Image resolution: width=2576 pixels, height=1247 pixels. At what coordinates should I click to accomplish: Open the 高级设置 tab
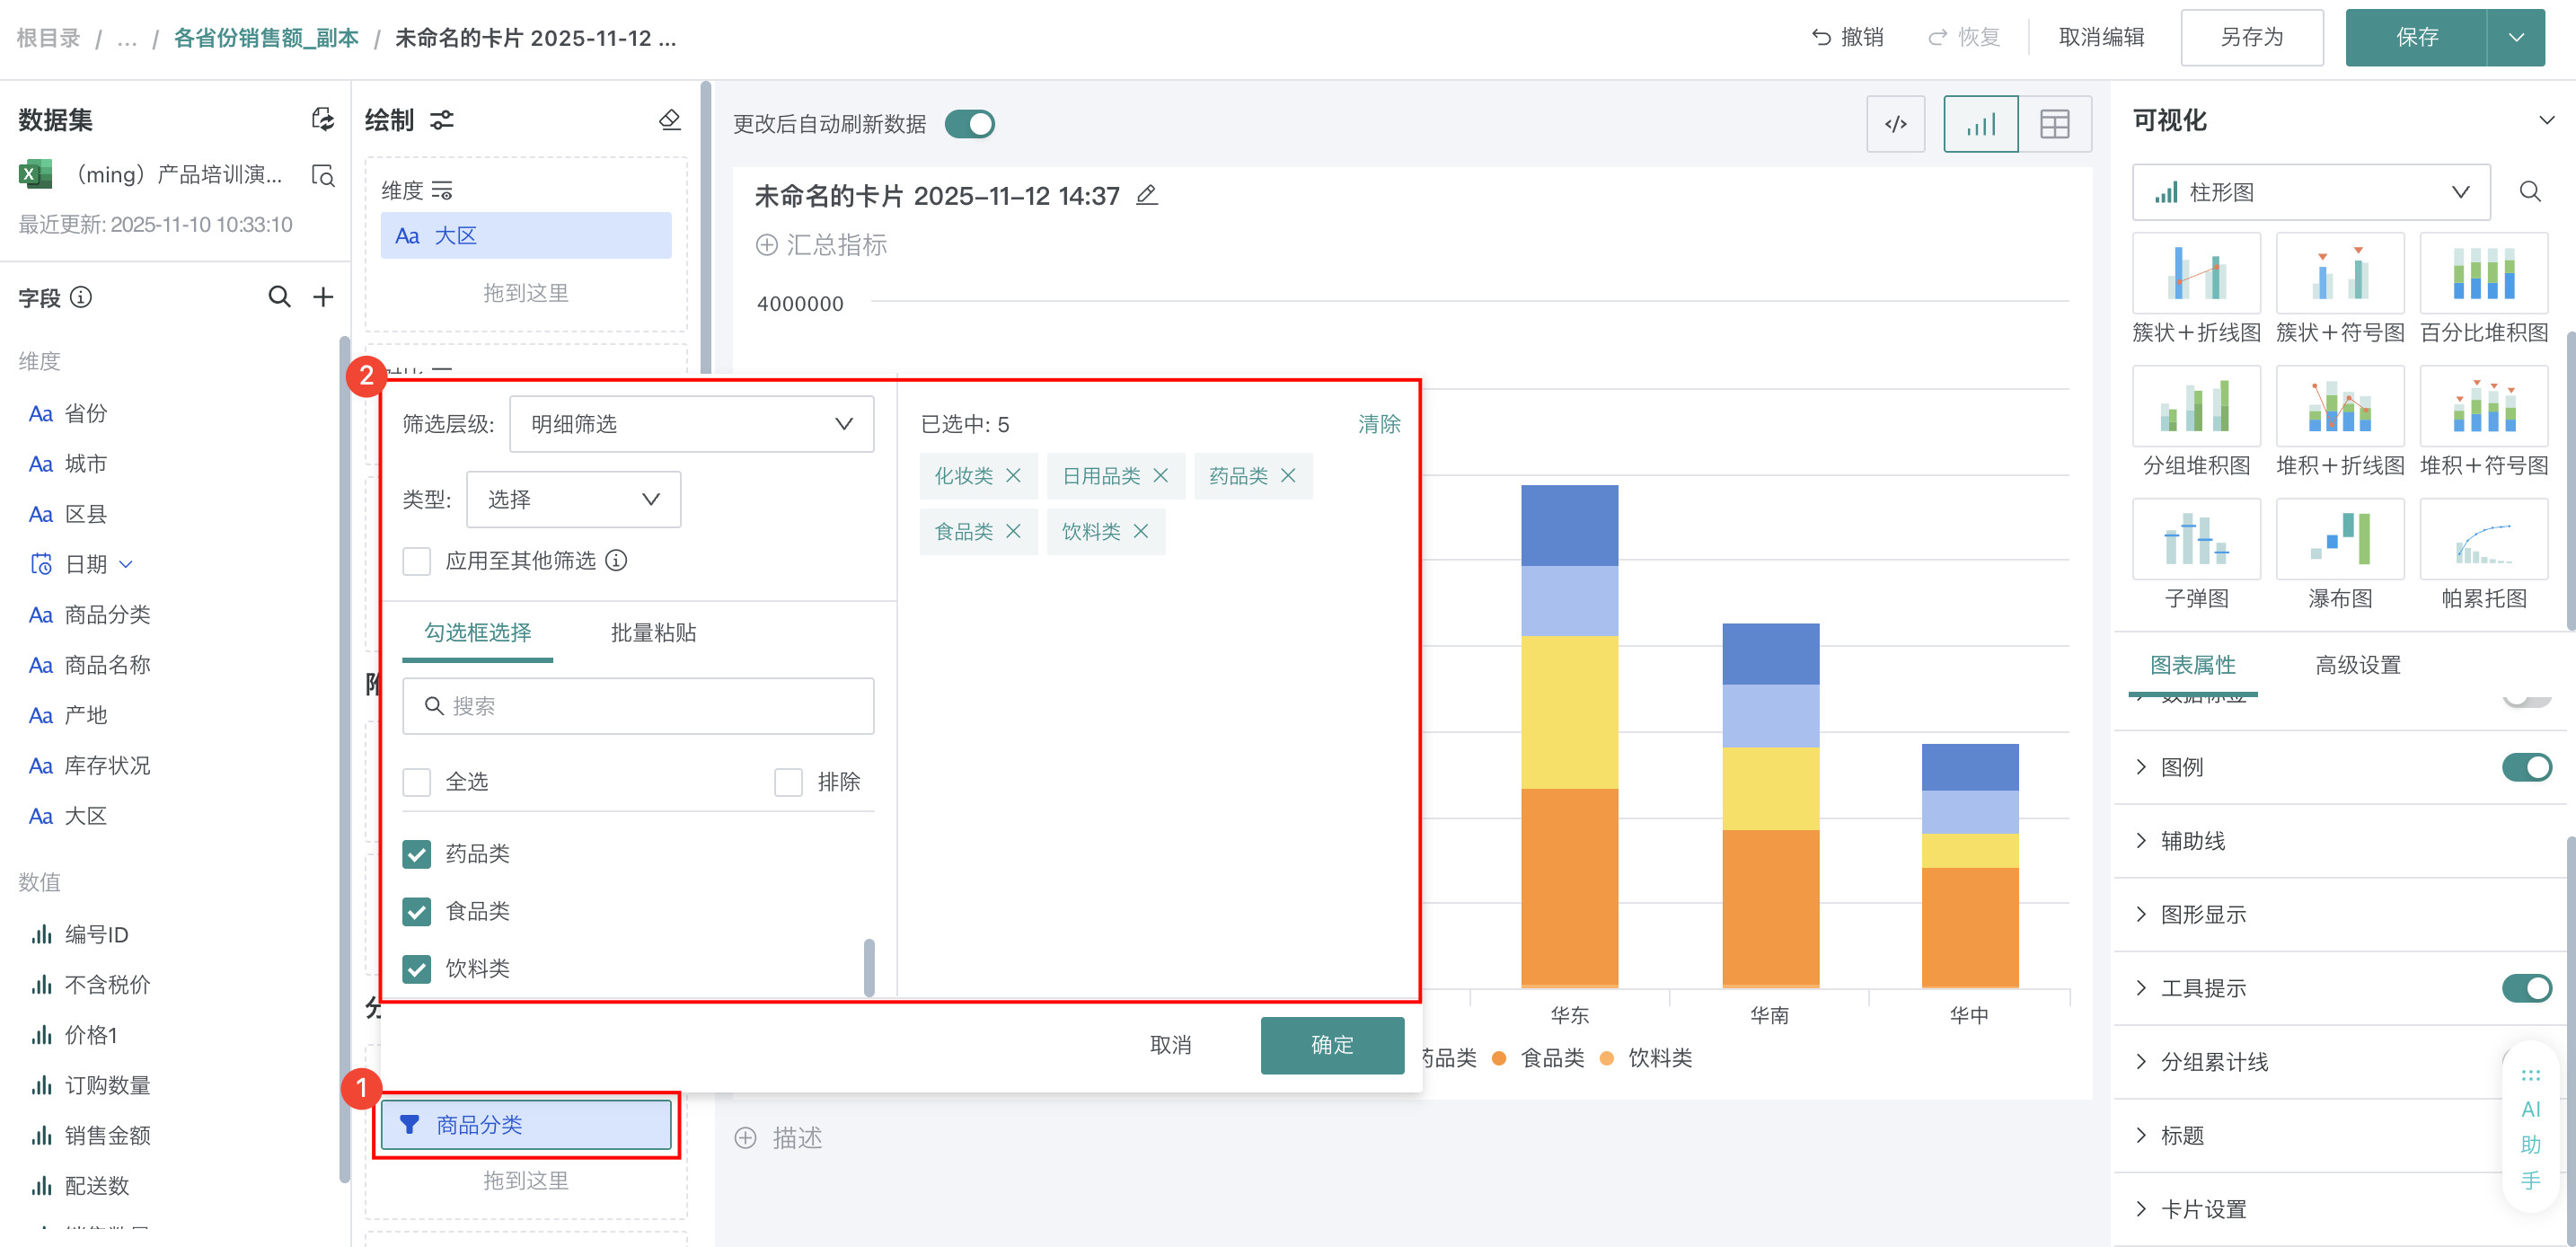click(2357, 665)
